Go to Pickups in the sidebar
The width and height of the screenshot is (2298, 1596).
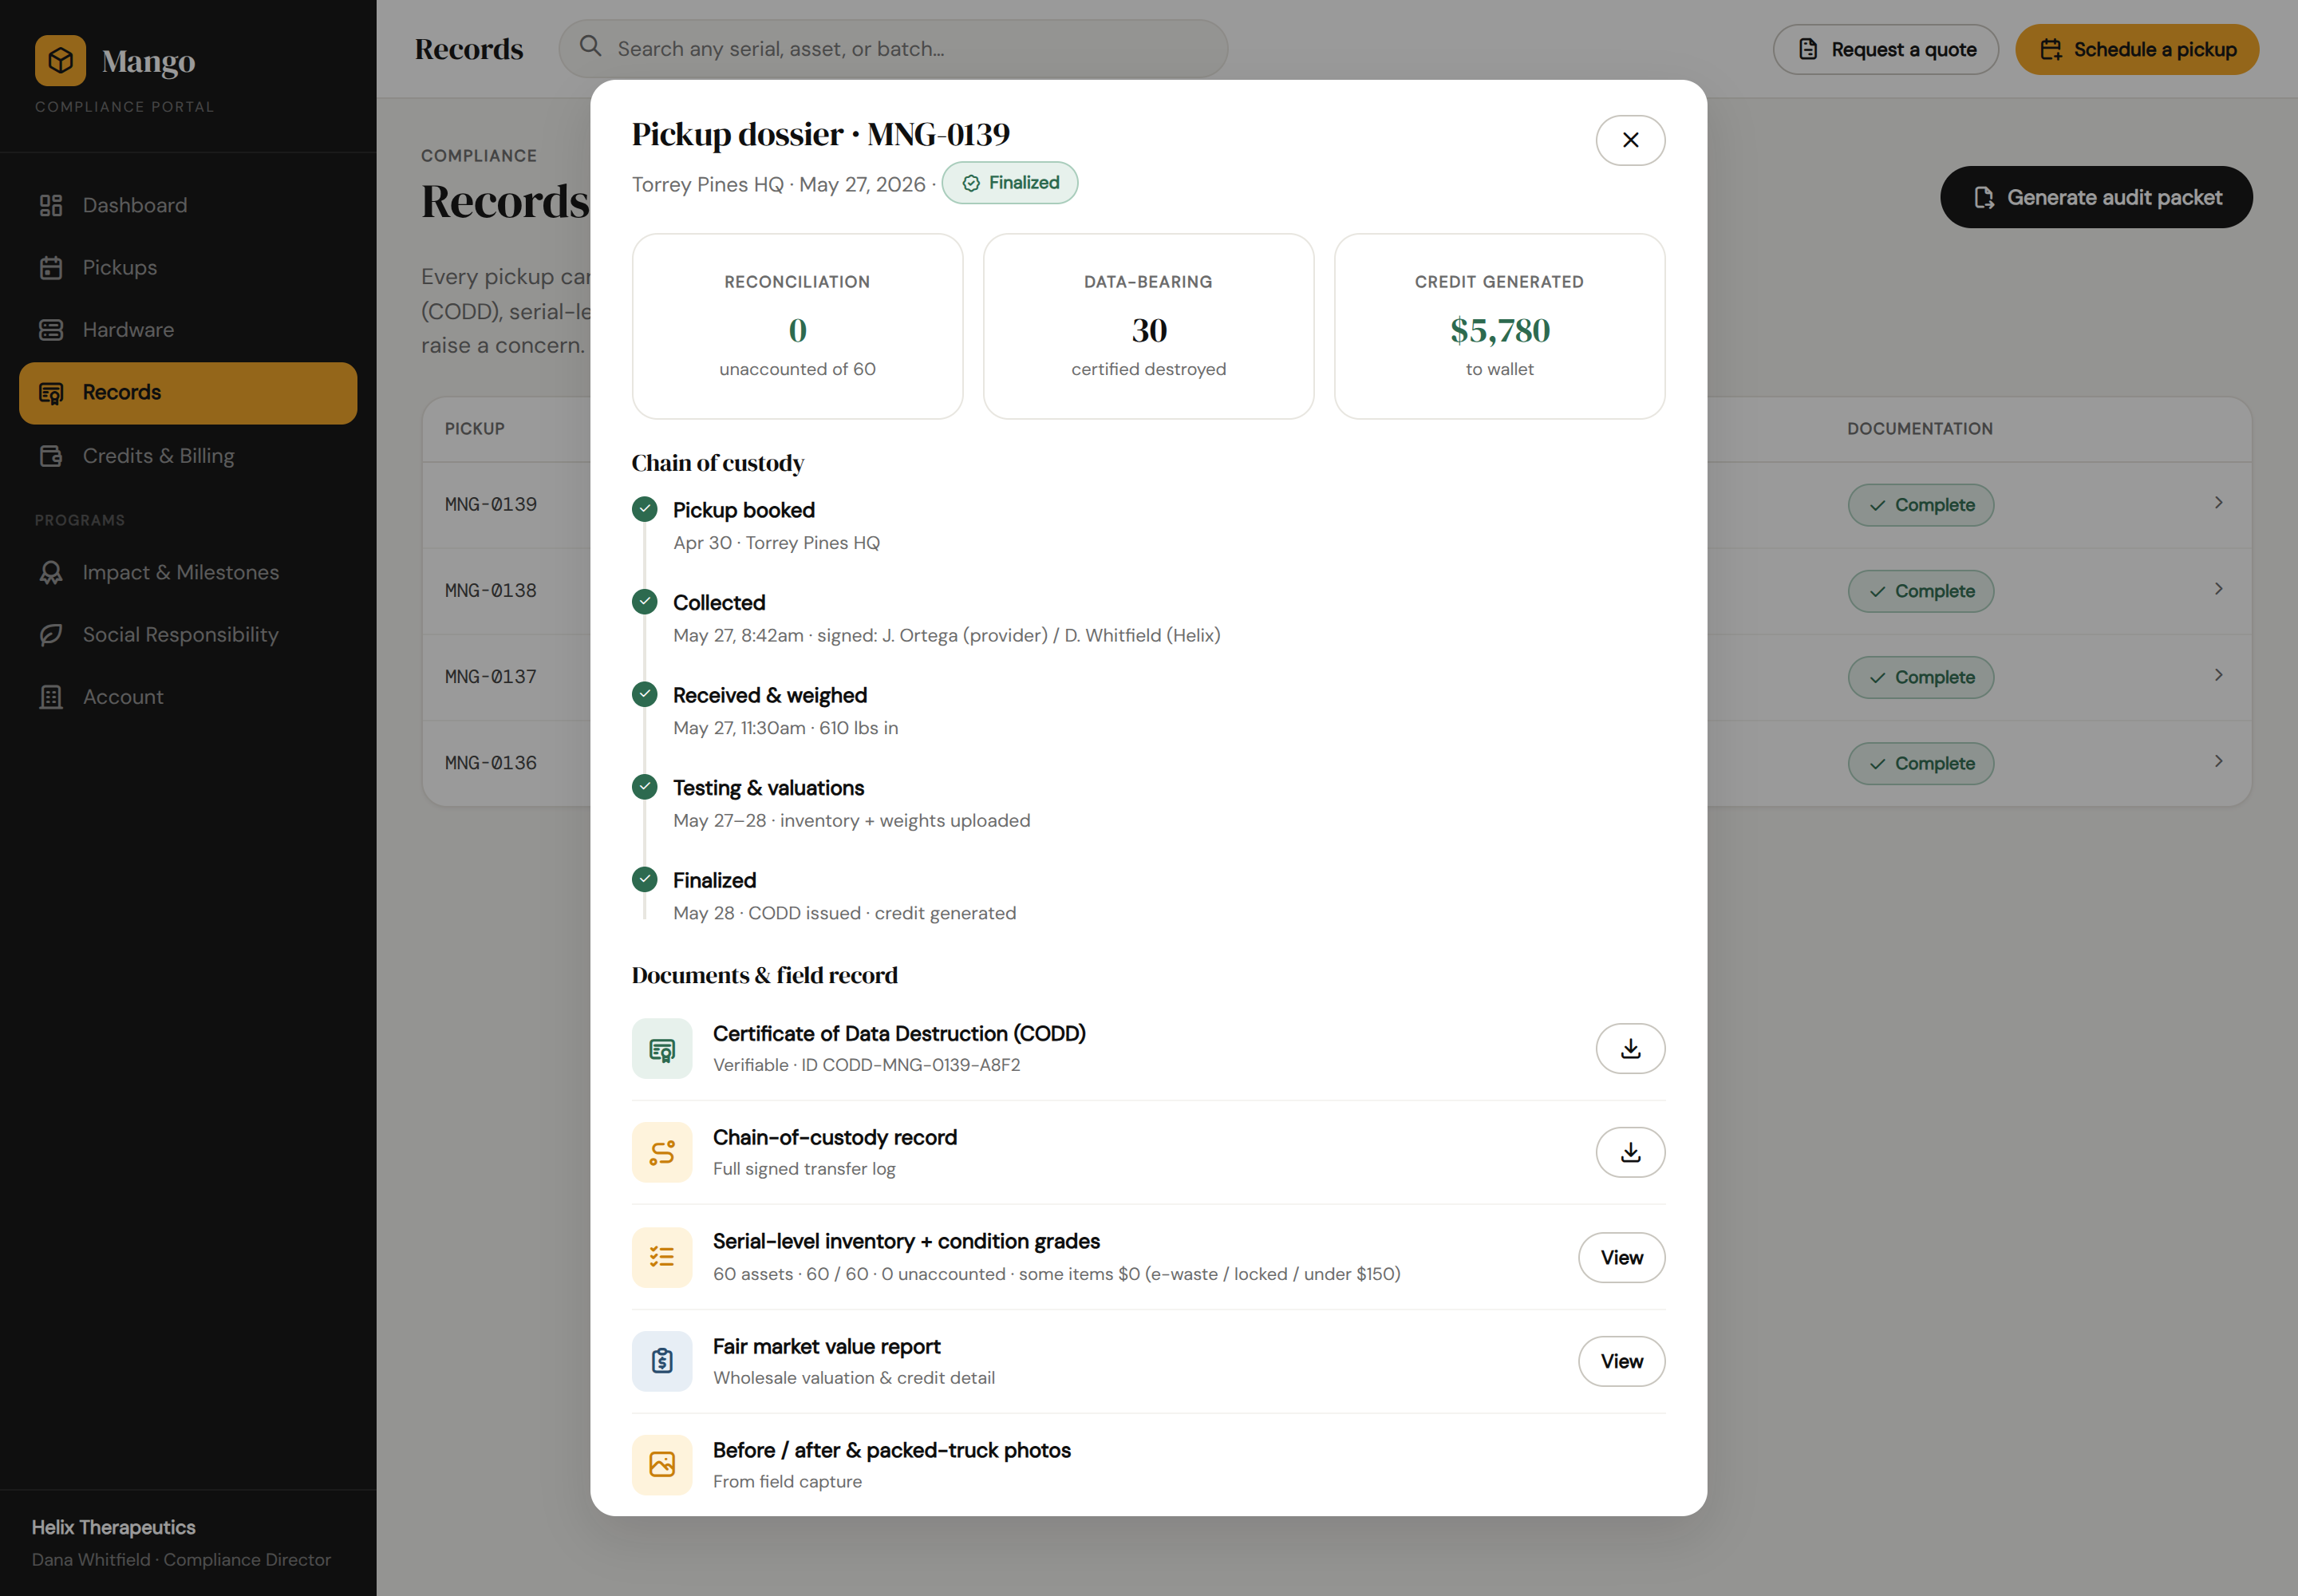click(188, 267)
